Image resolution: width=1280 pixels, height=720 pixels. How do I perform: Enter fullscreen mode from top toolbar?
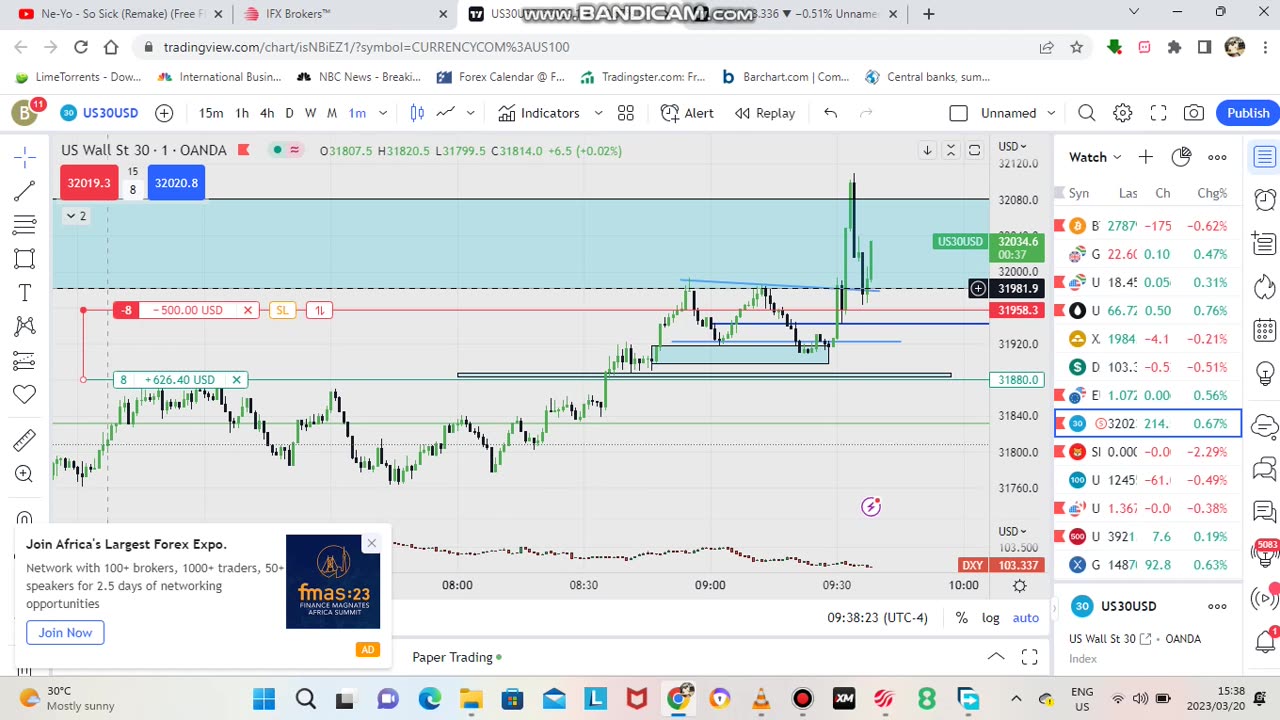point(1158,113)
